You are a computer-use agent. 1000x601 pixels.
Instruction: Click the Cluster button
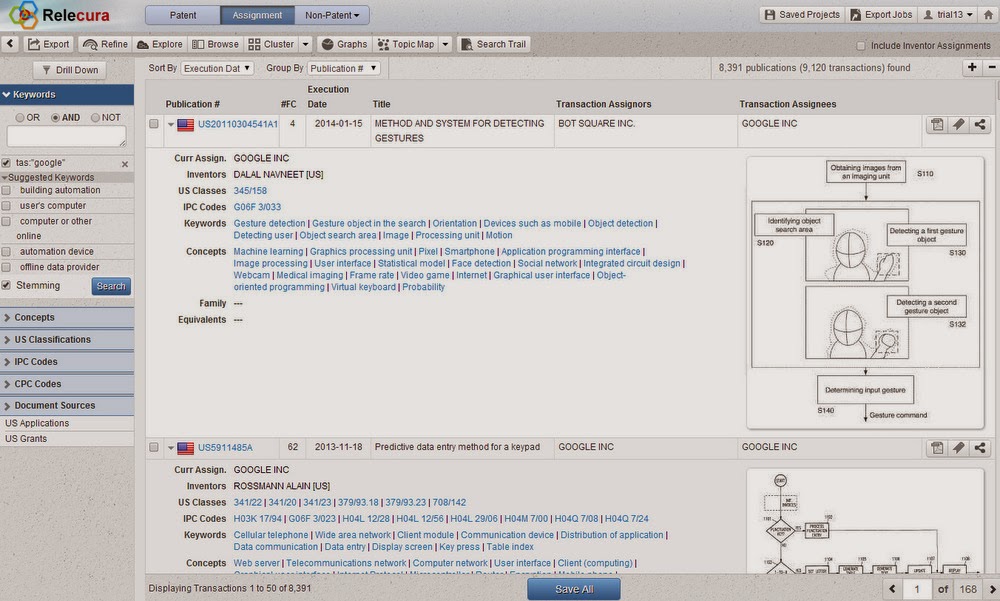tap(271, 44)
